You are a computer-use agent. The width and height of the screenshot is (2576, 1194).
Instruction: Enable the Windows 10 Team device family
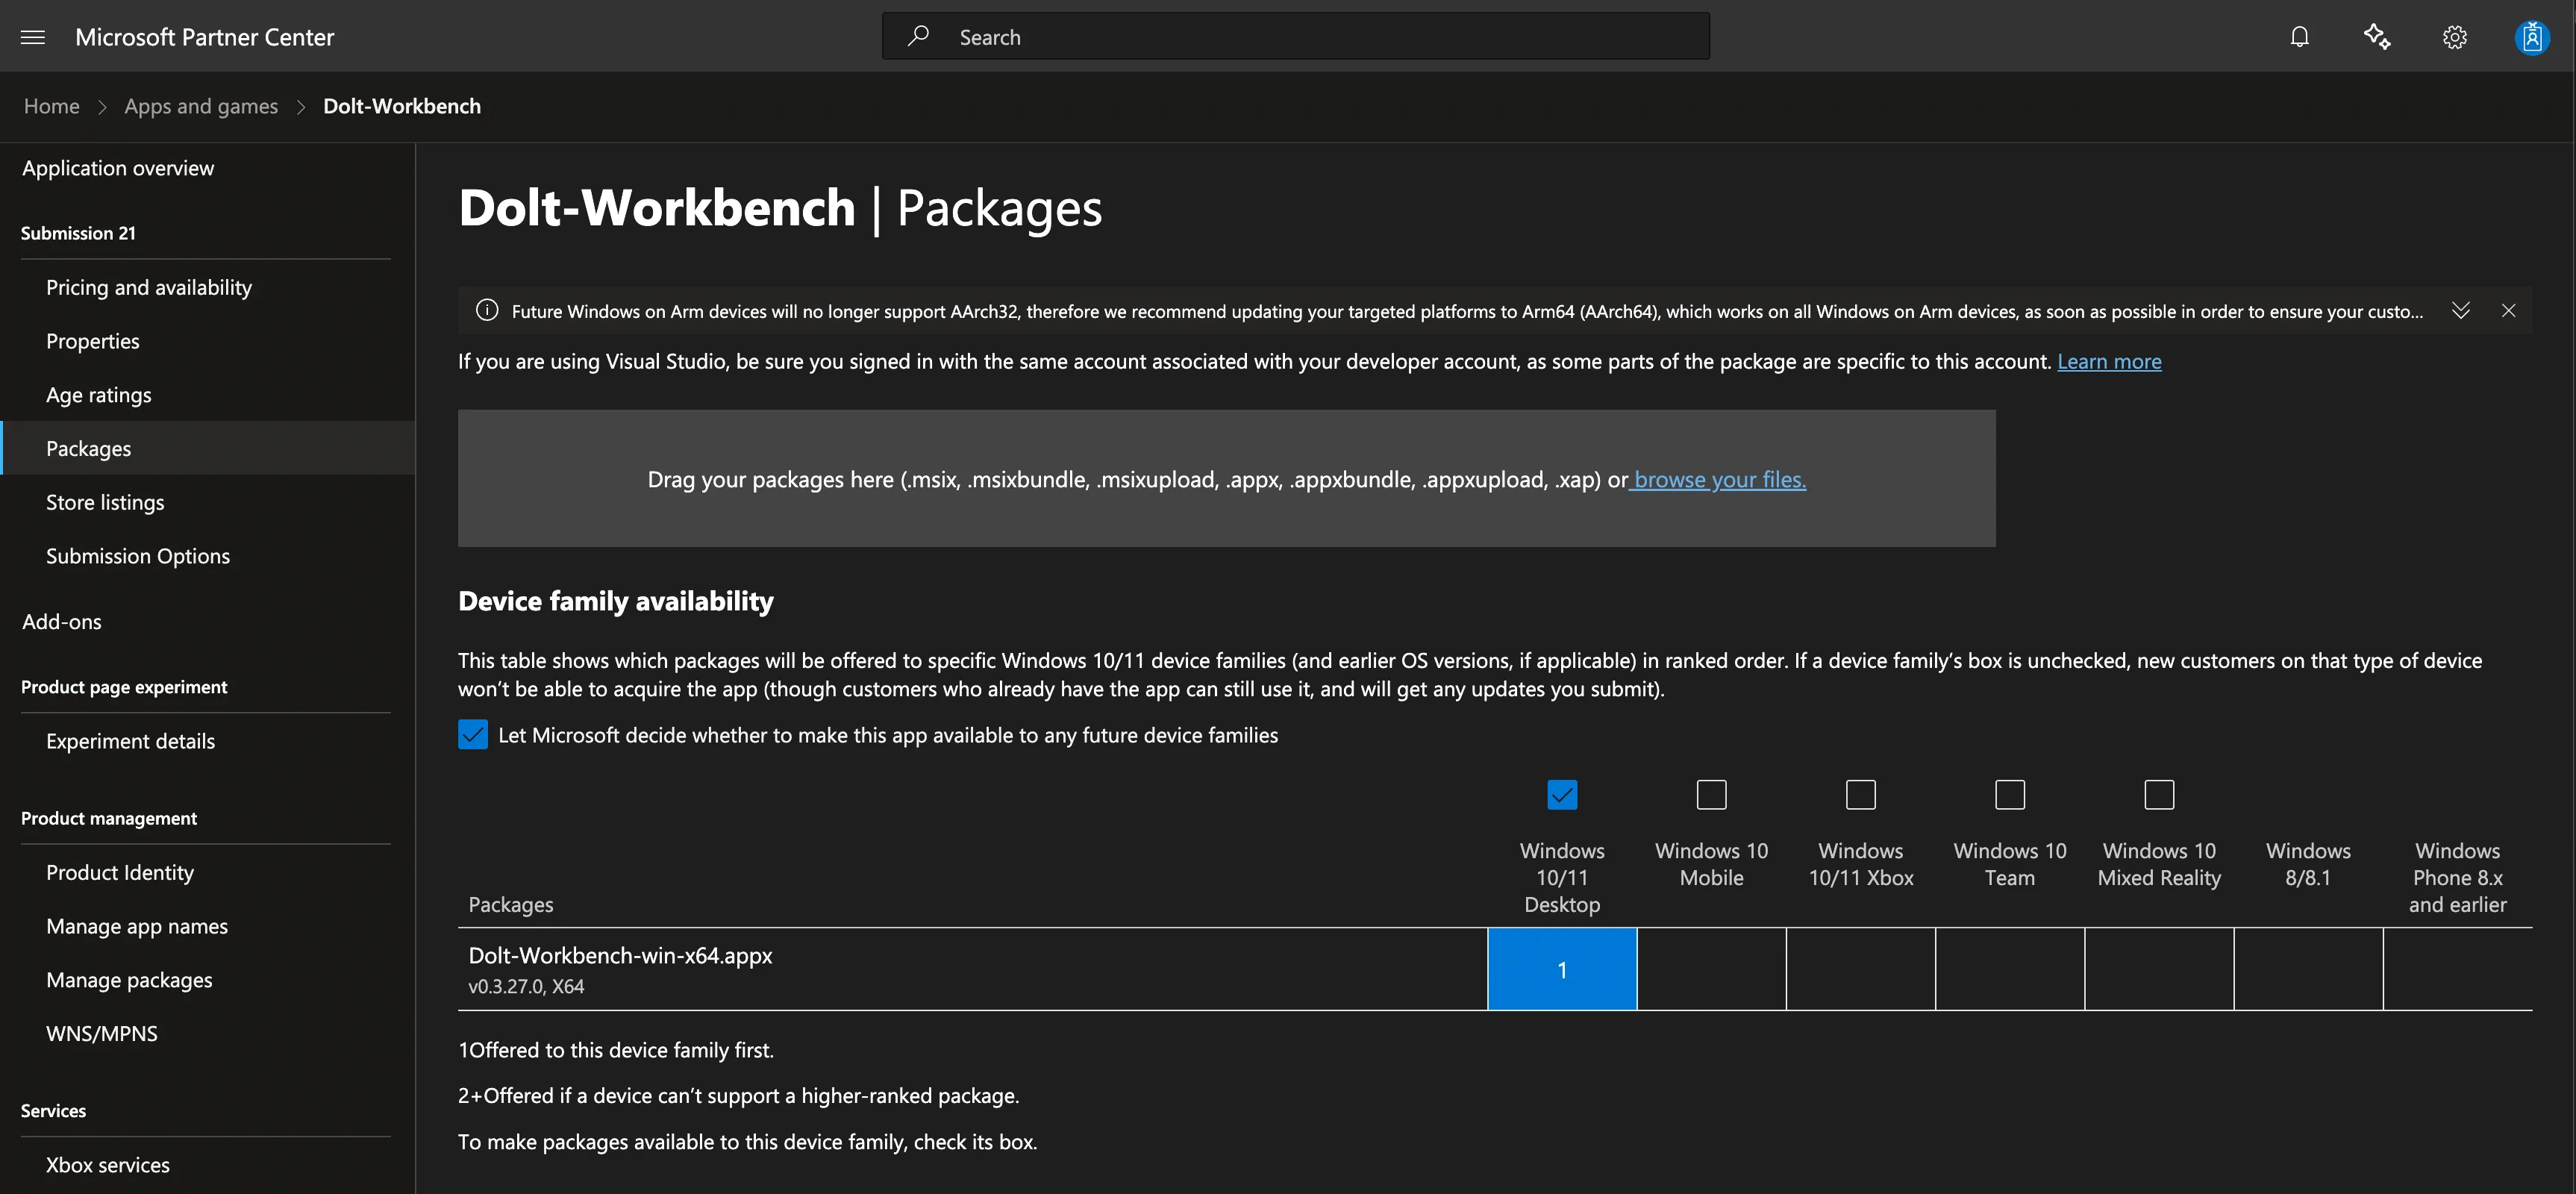pyautogui.click(x=2009, y=794)
